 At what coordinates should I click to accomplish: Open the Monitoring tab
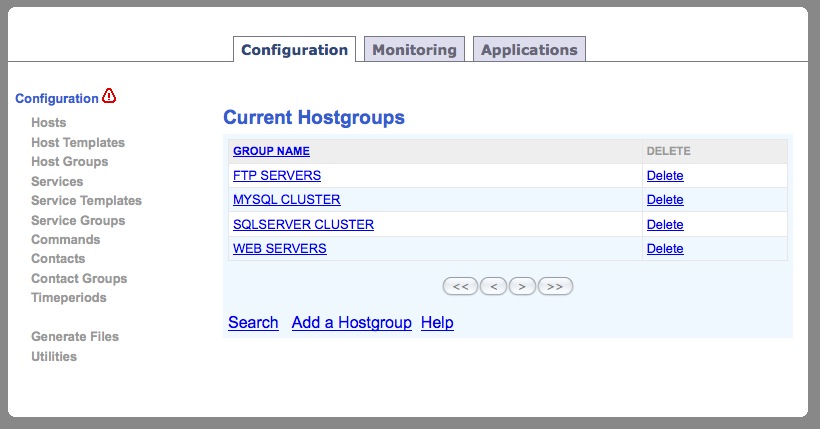tap(414, 49)
